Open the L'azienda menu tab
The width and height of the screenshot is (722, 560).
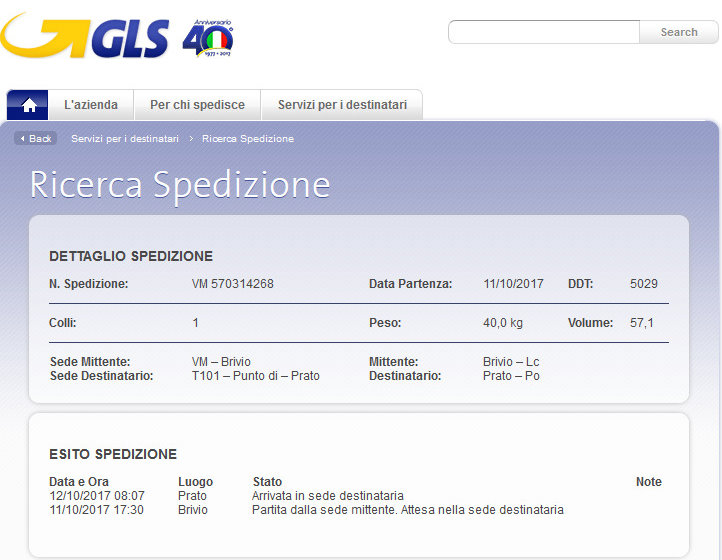pyautogui.click(x=91, y=105)
